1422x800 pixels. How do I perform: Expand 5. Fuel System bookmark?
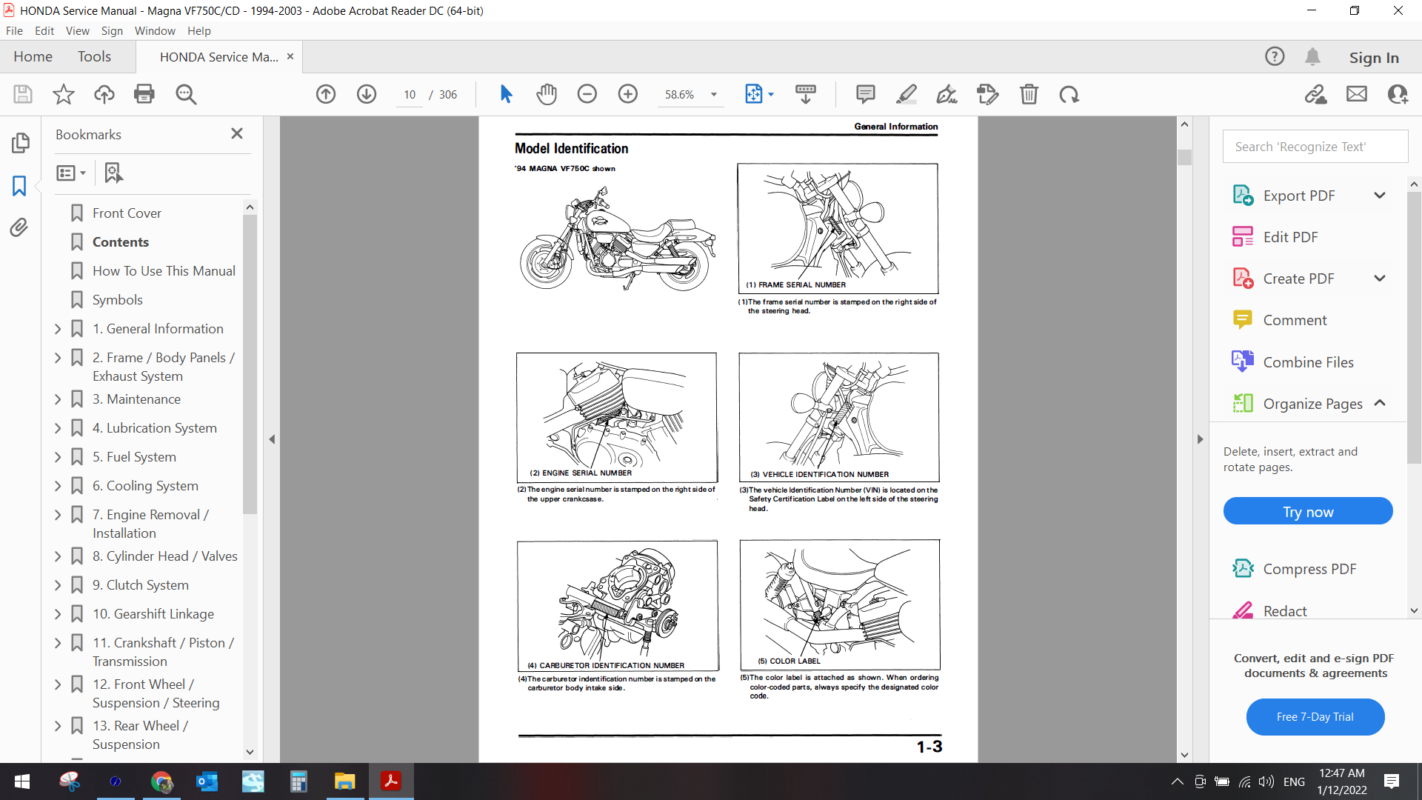(x=57, y=457)
